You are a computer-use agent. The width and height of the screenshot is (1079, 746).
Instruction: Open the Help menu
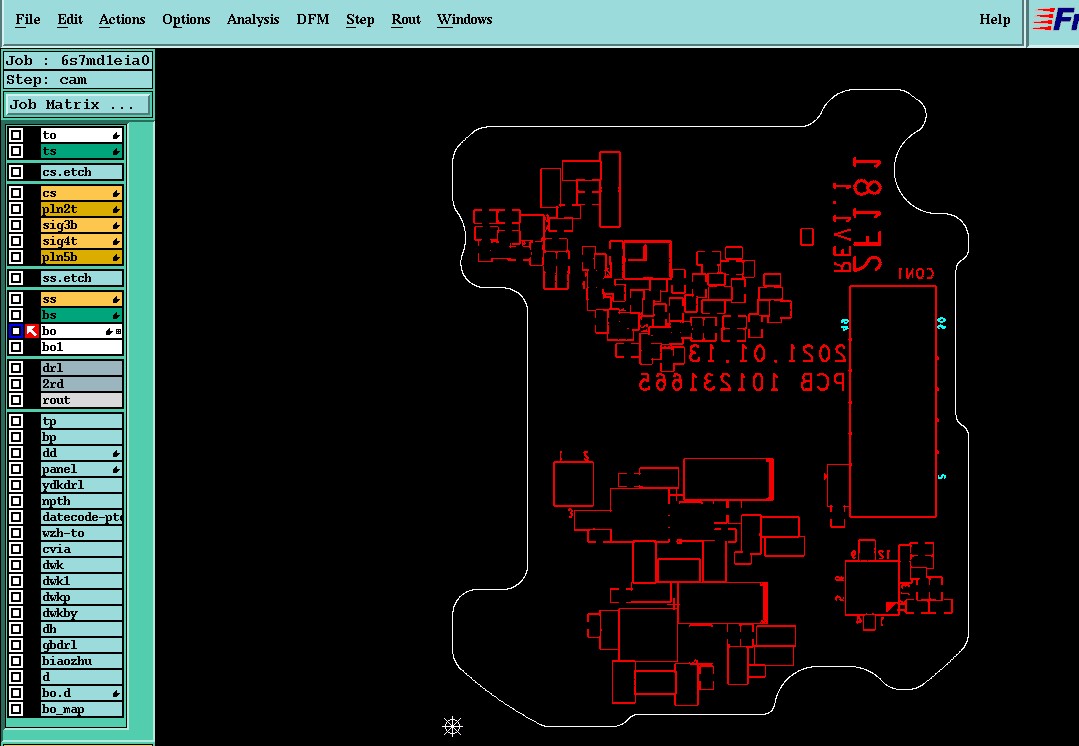point(994,19)
